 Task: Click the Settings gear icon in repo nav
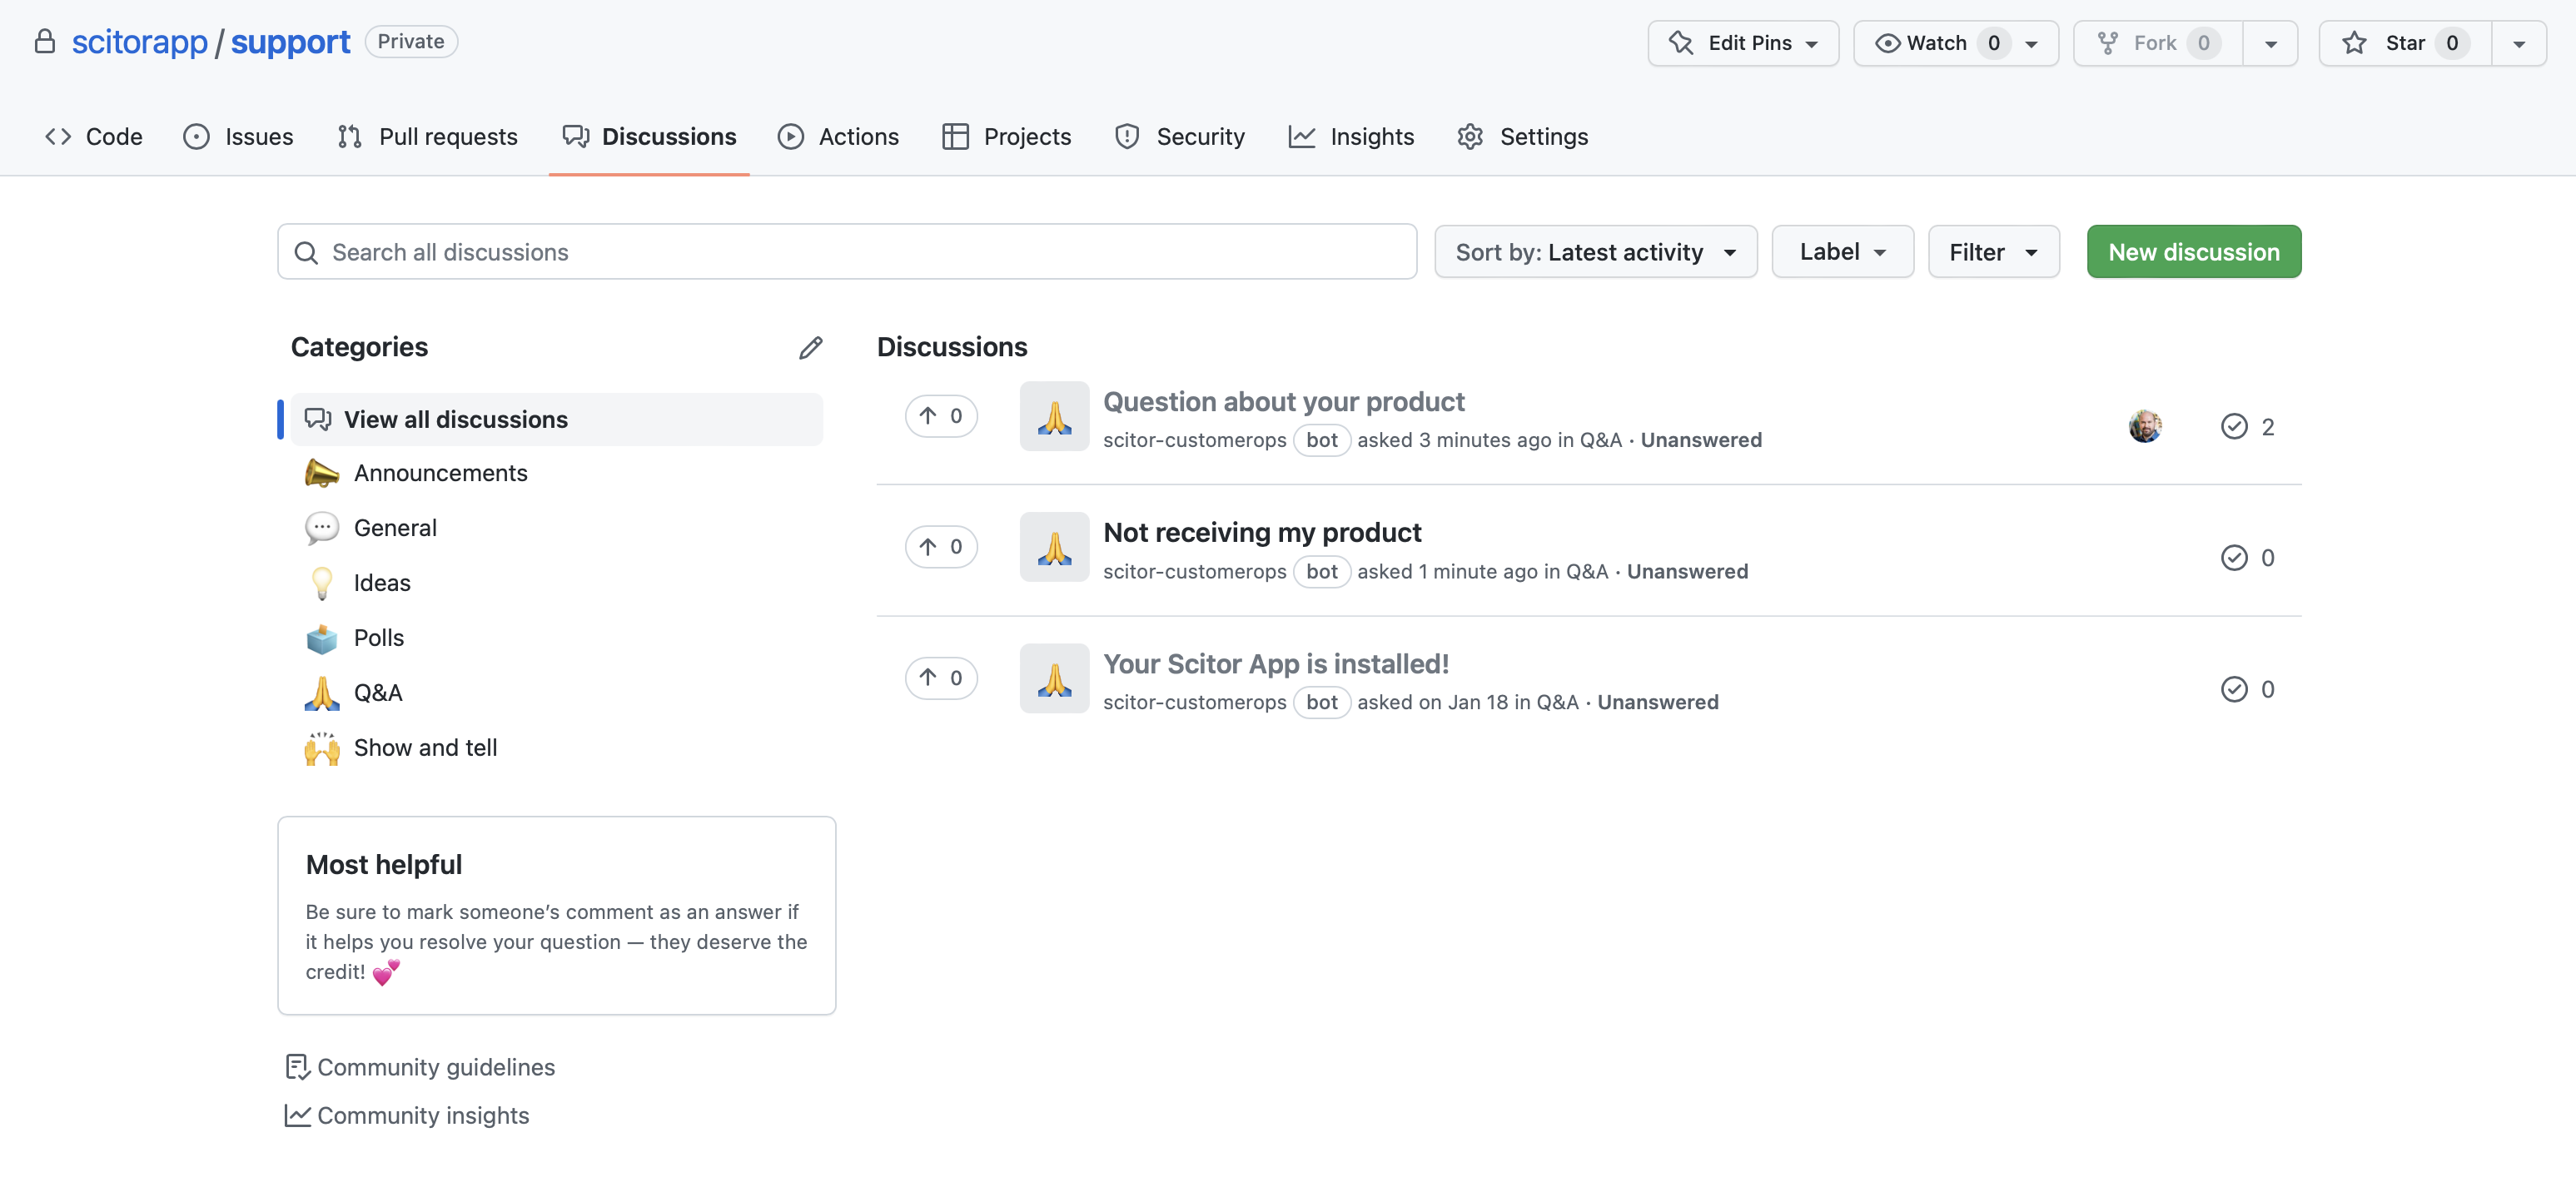coord(1469,136)
